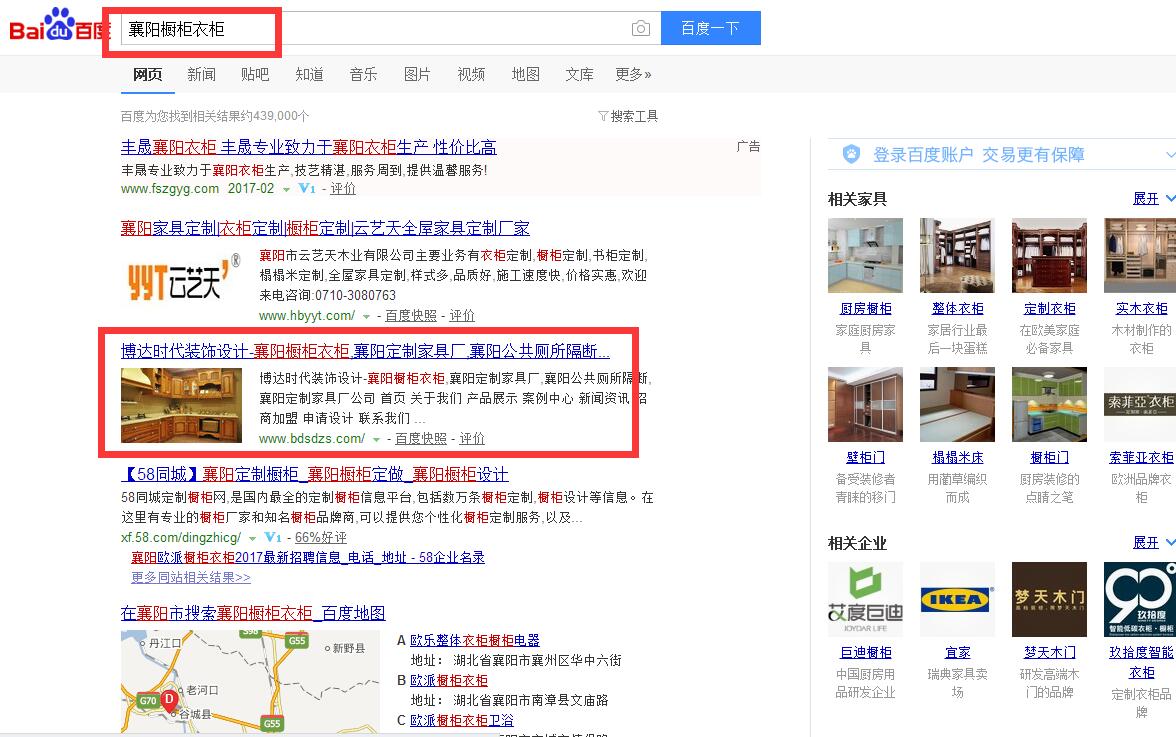
Task: Open 评价 for fszgyg.com result
Action: pyautogui.click(x=343, y=189)
